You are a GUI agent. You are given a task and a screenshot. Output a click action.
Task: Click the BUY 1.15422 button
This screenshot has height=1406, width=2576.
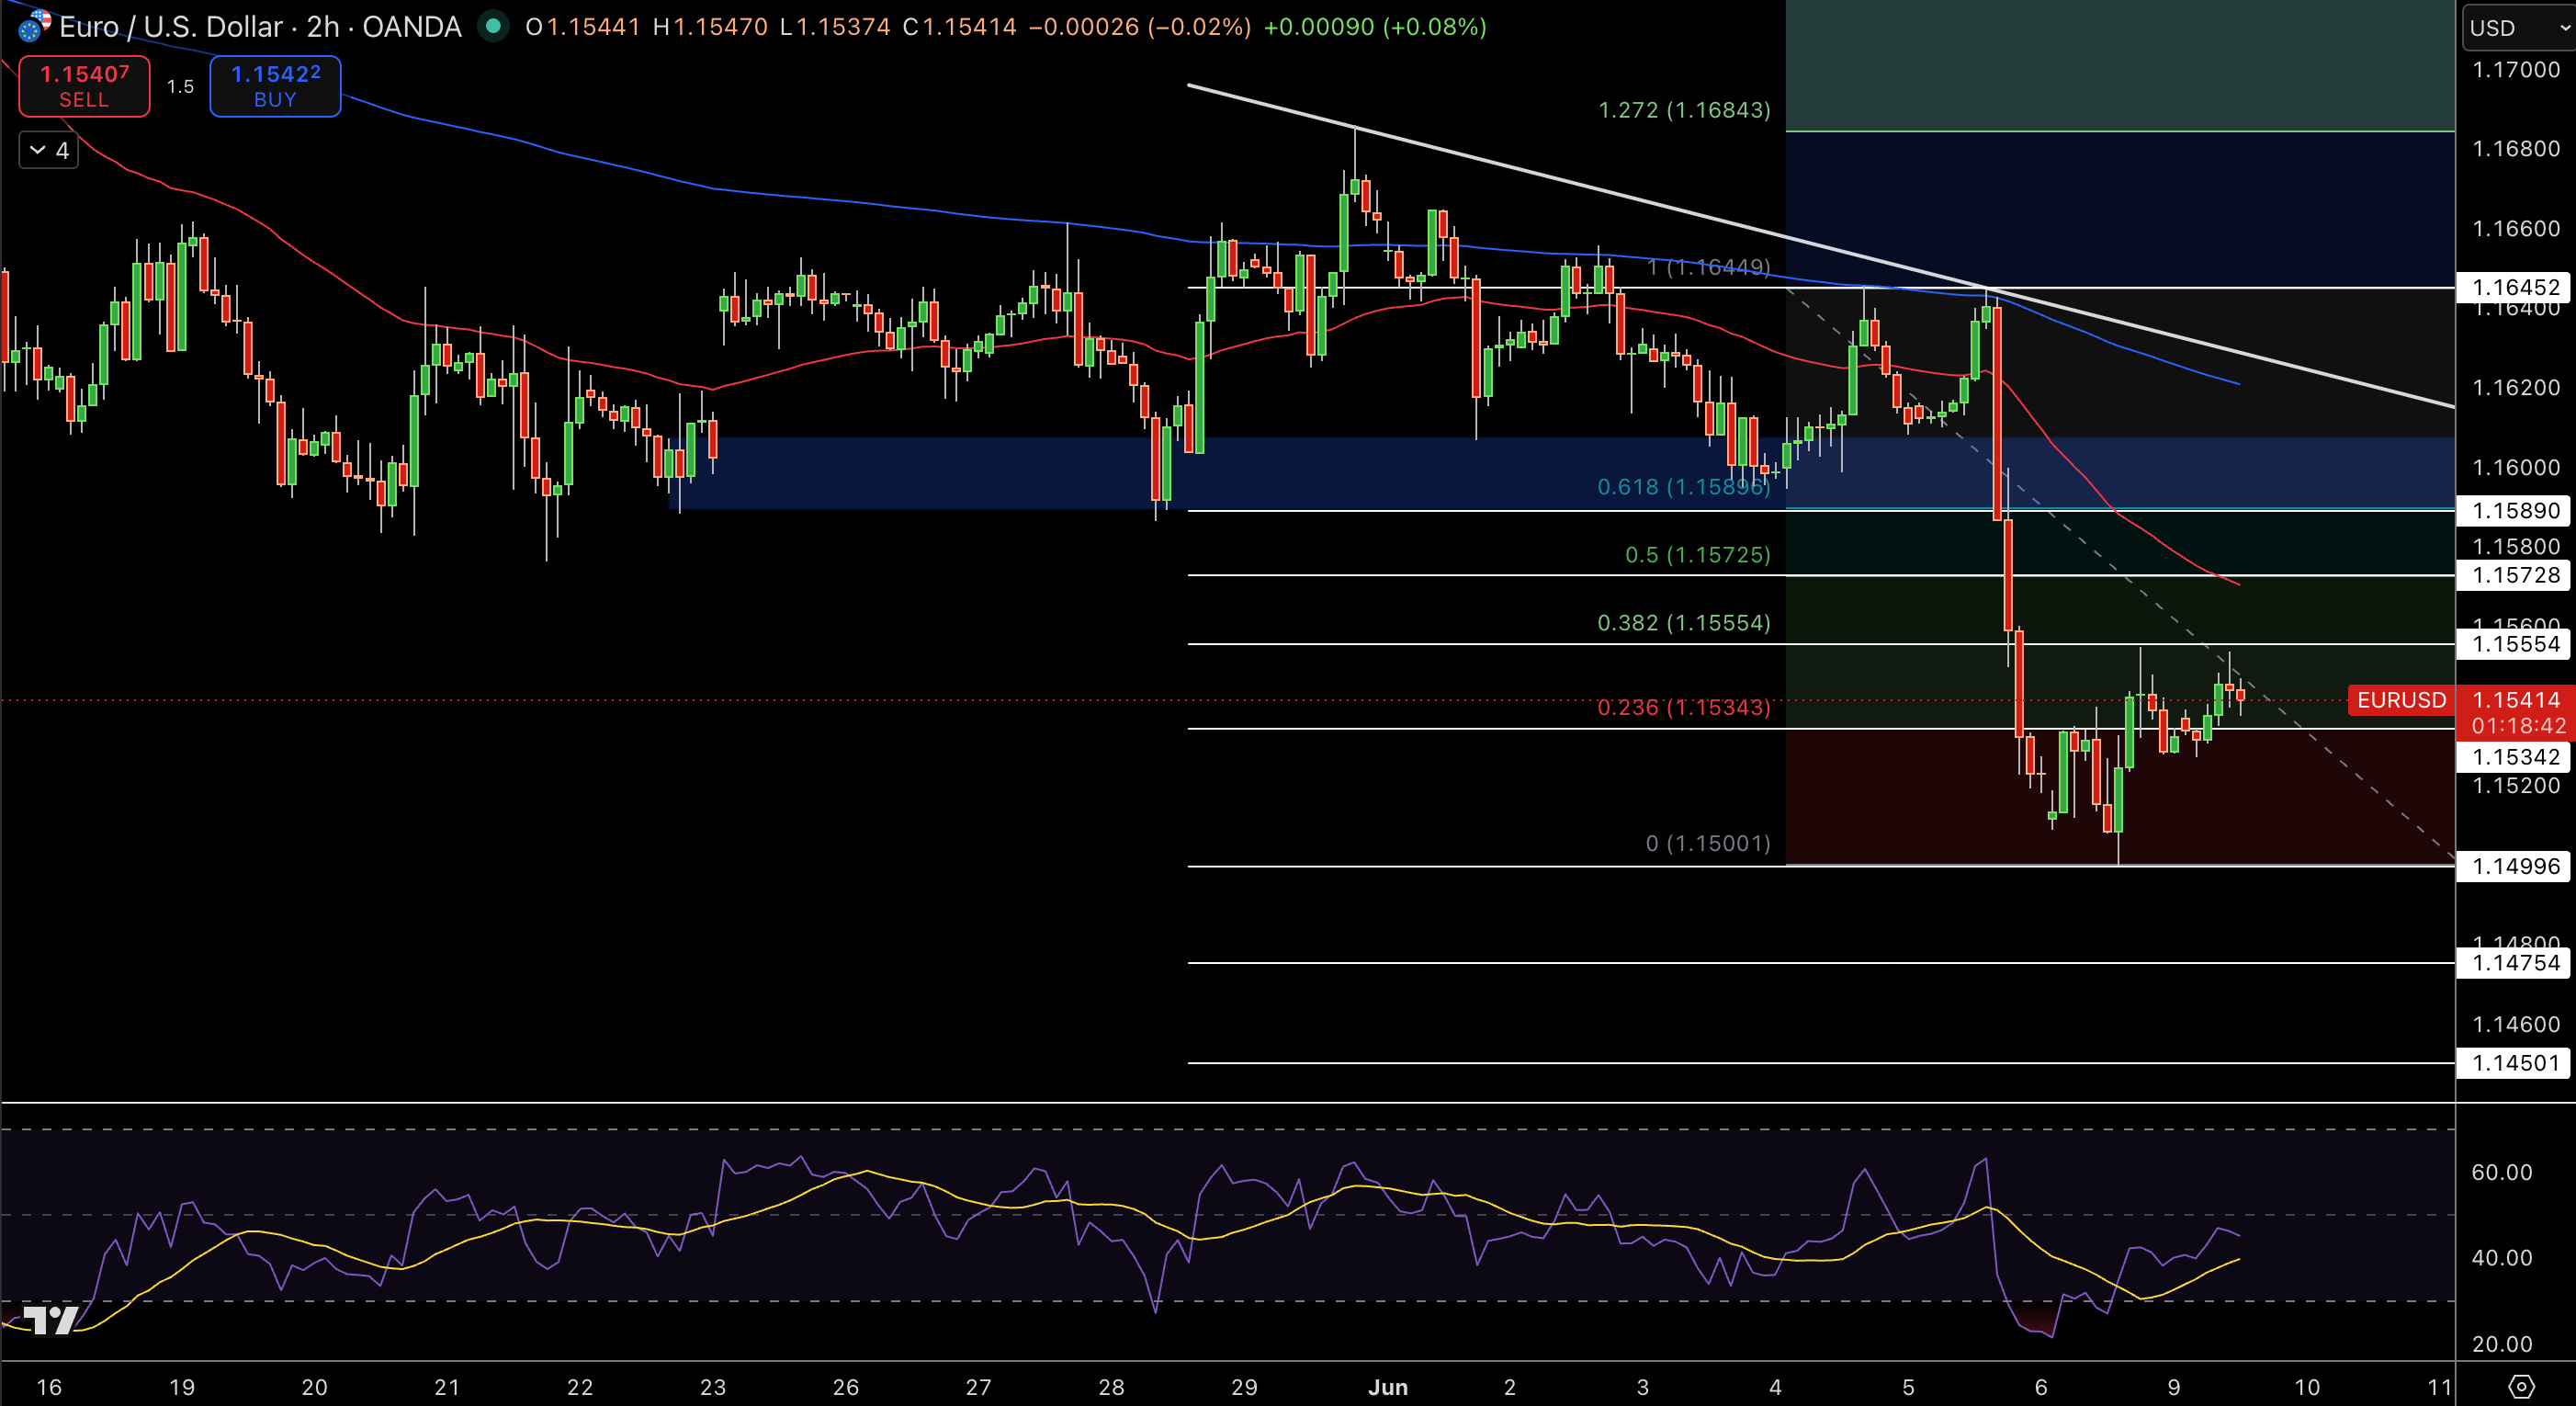pos(275,86)
